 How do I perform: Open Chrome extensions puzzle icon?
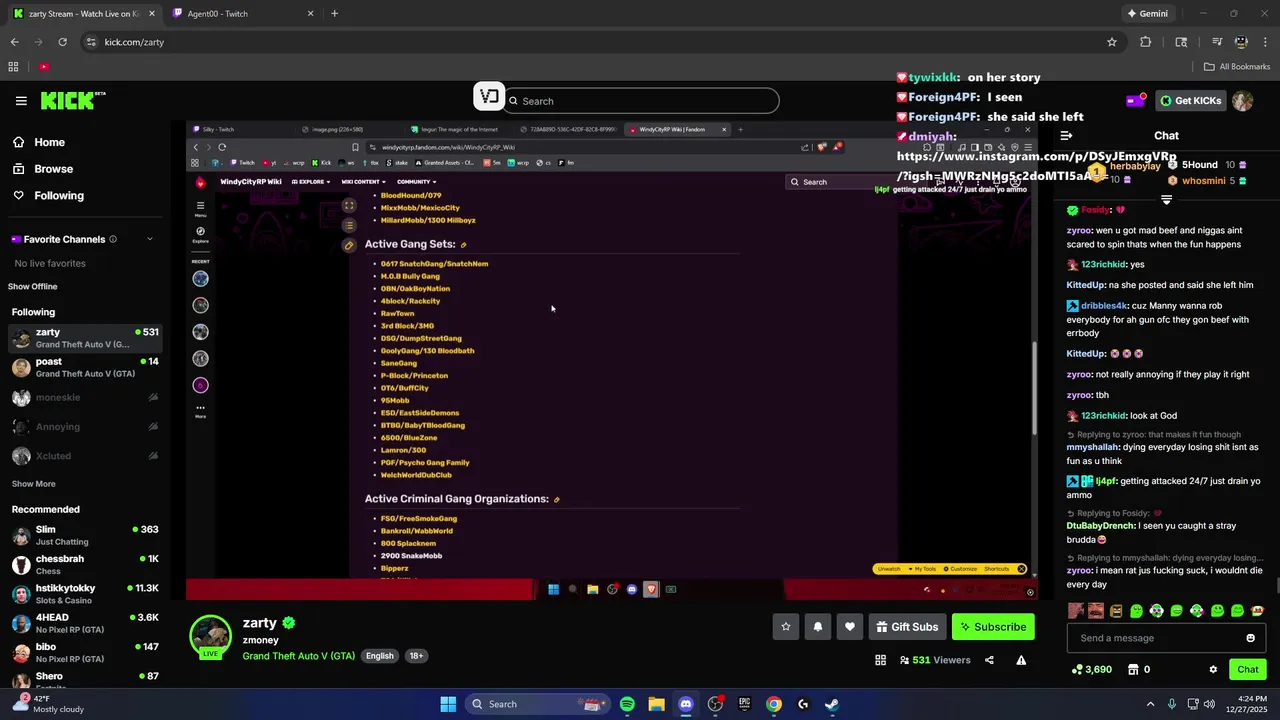pyautogui.click(x=1146, y=42)
